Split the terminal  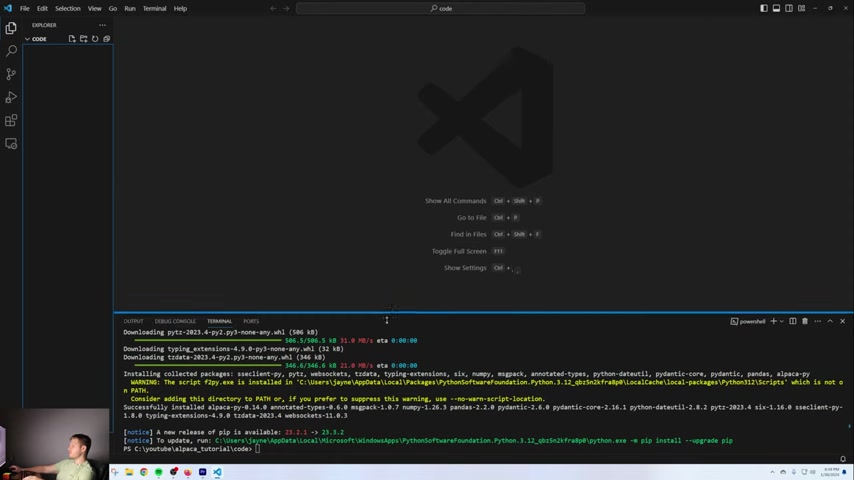click(x=792, y=321)
